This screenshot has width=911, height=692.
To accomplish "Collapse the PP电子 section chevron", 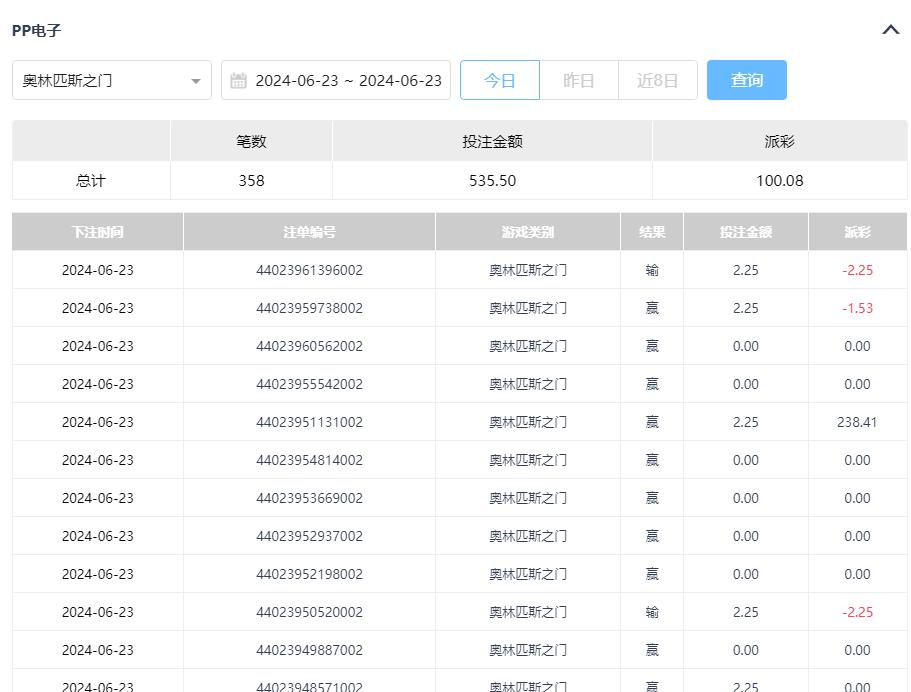I will point(890,30).
